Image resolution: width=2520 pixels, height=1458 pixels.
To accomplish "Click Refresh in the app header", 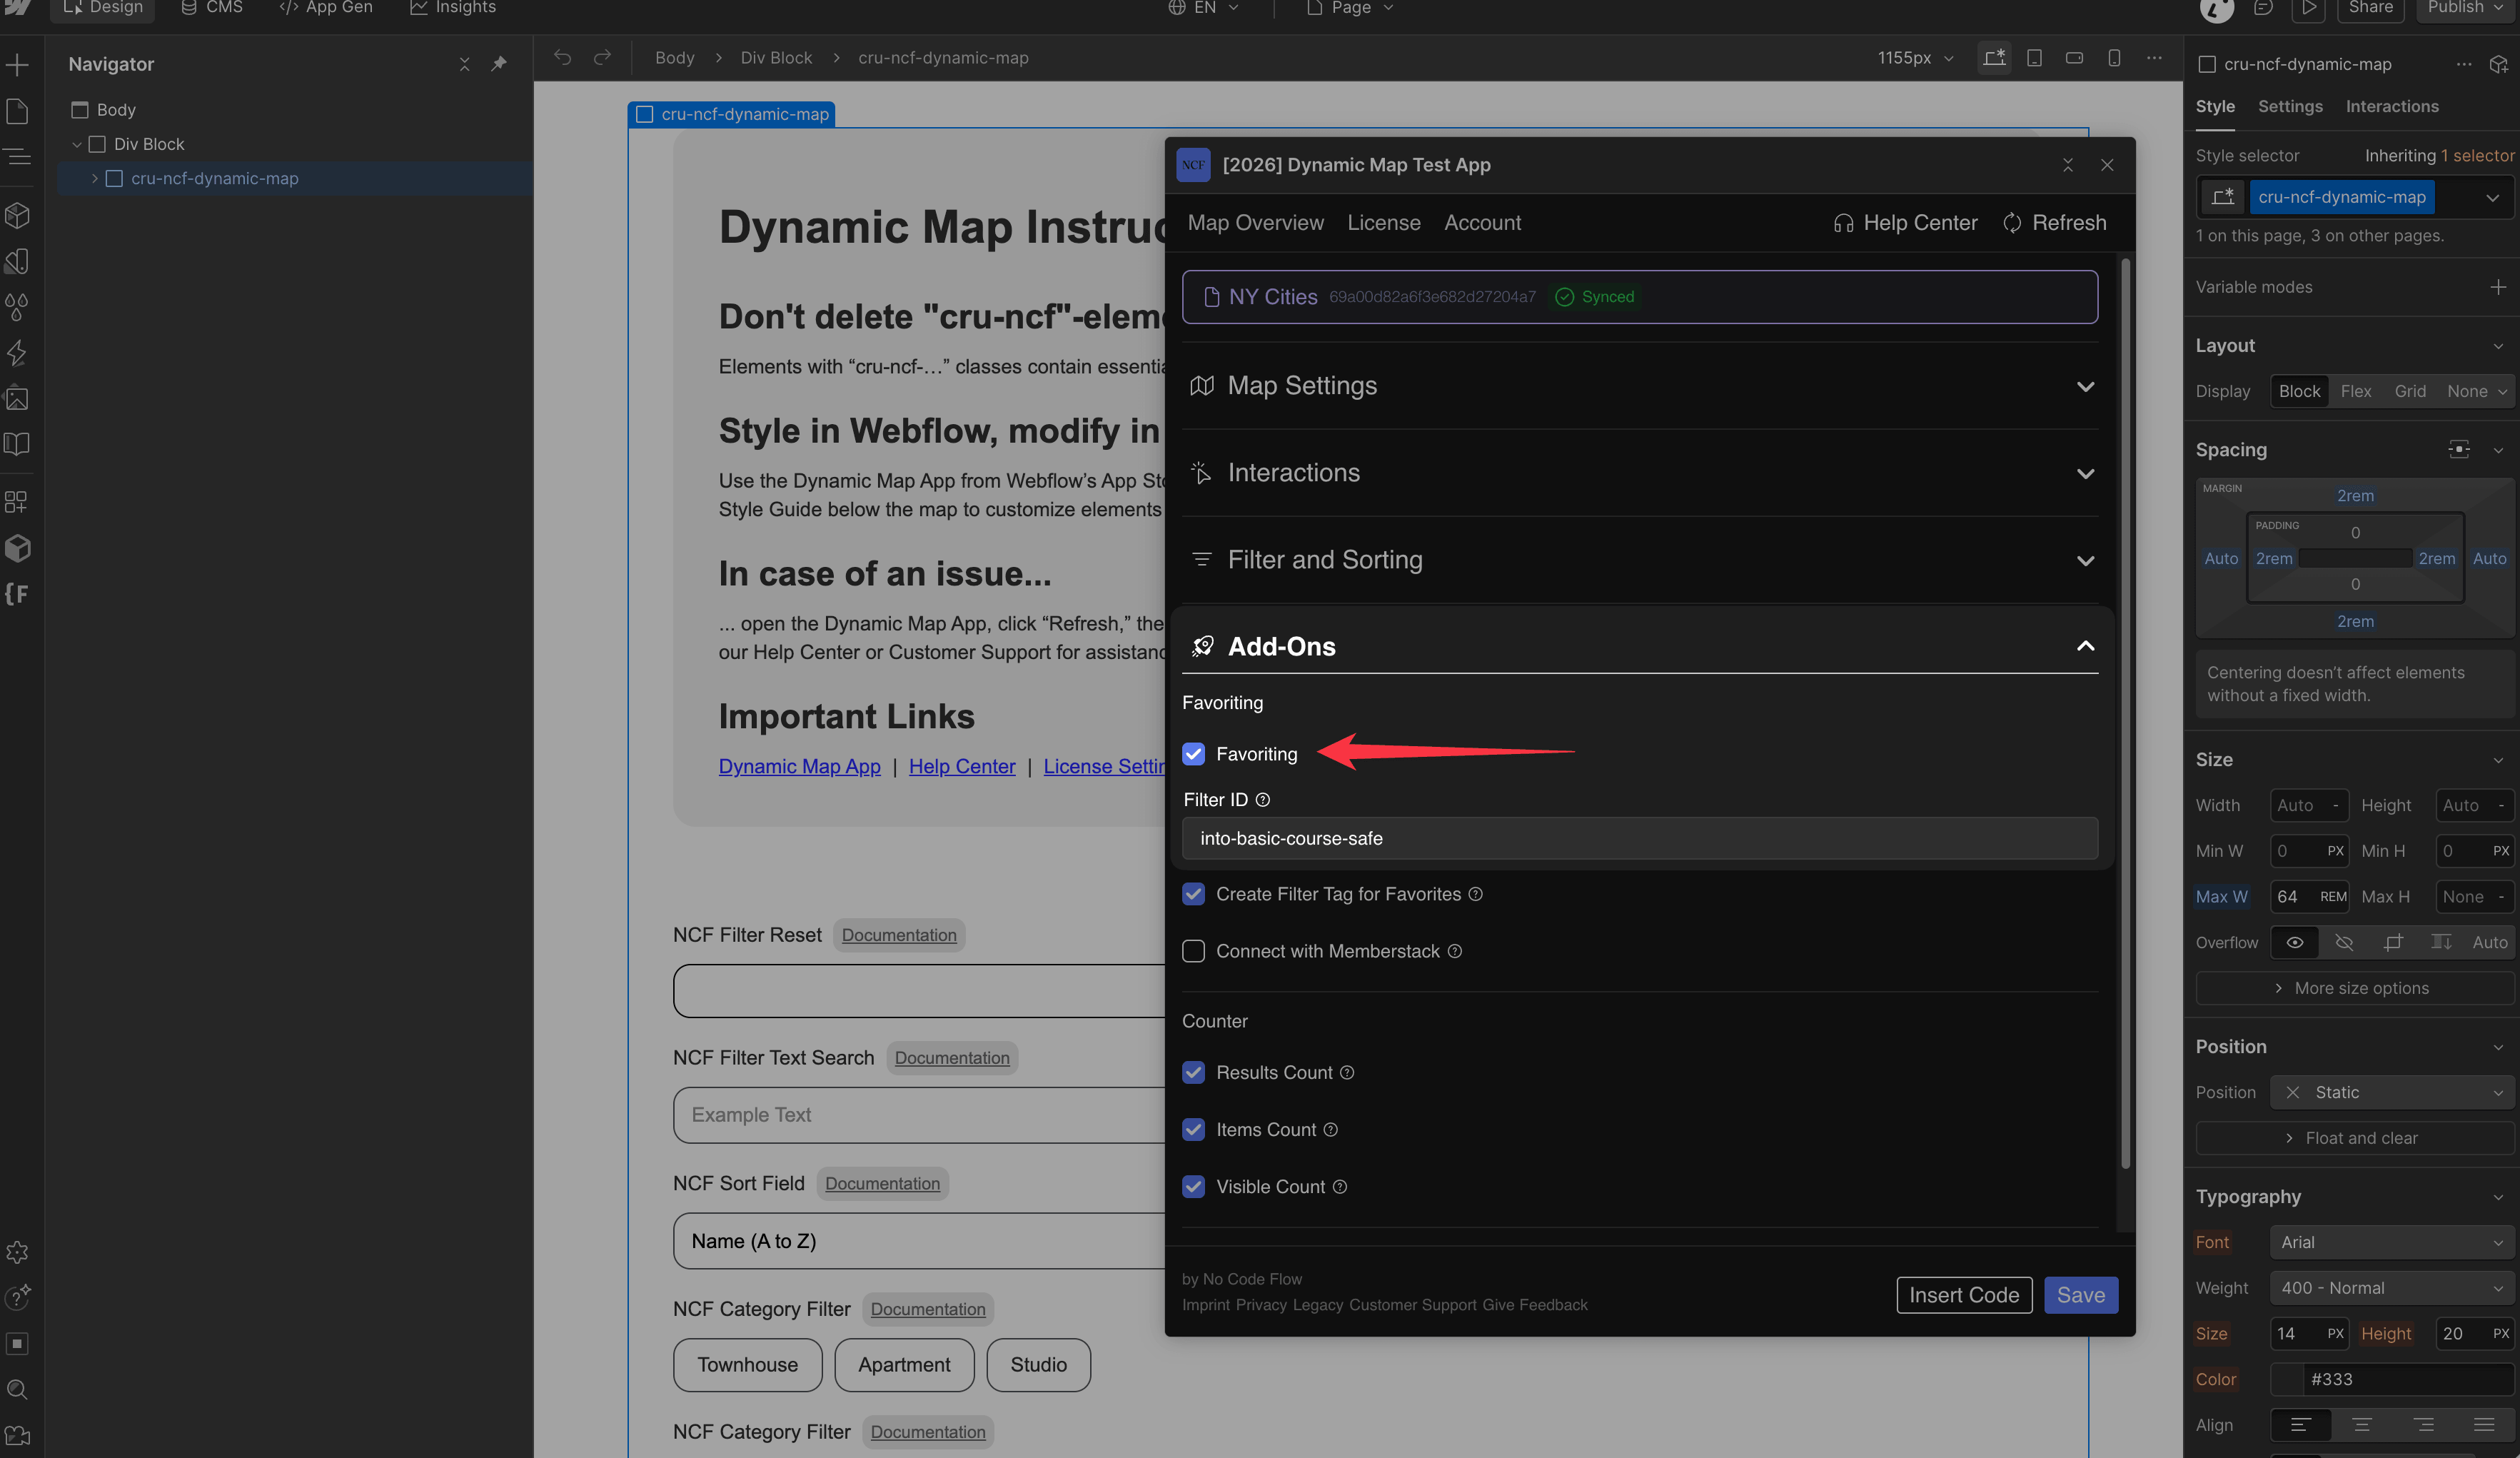I will tap(2055, 223).
